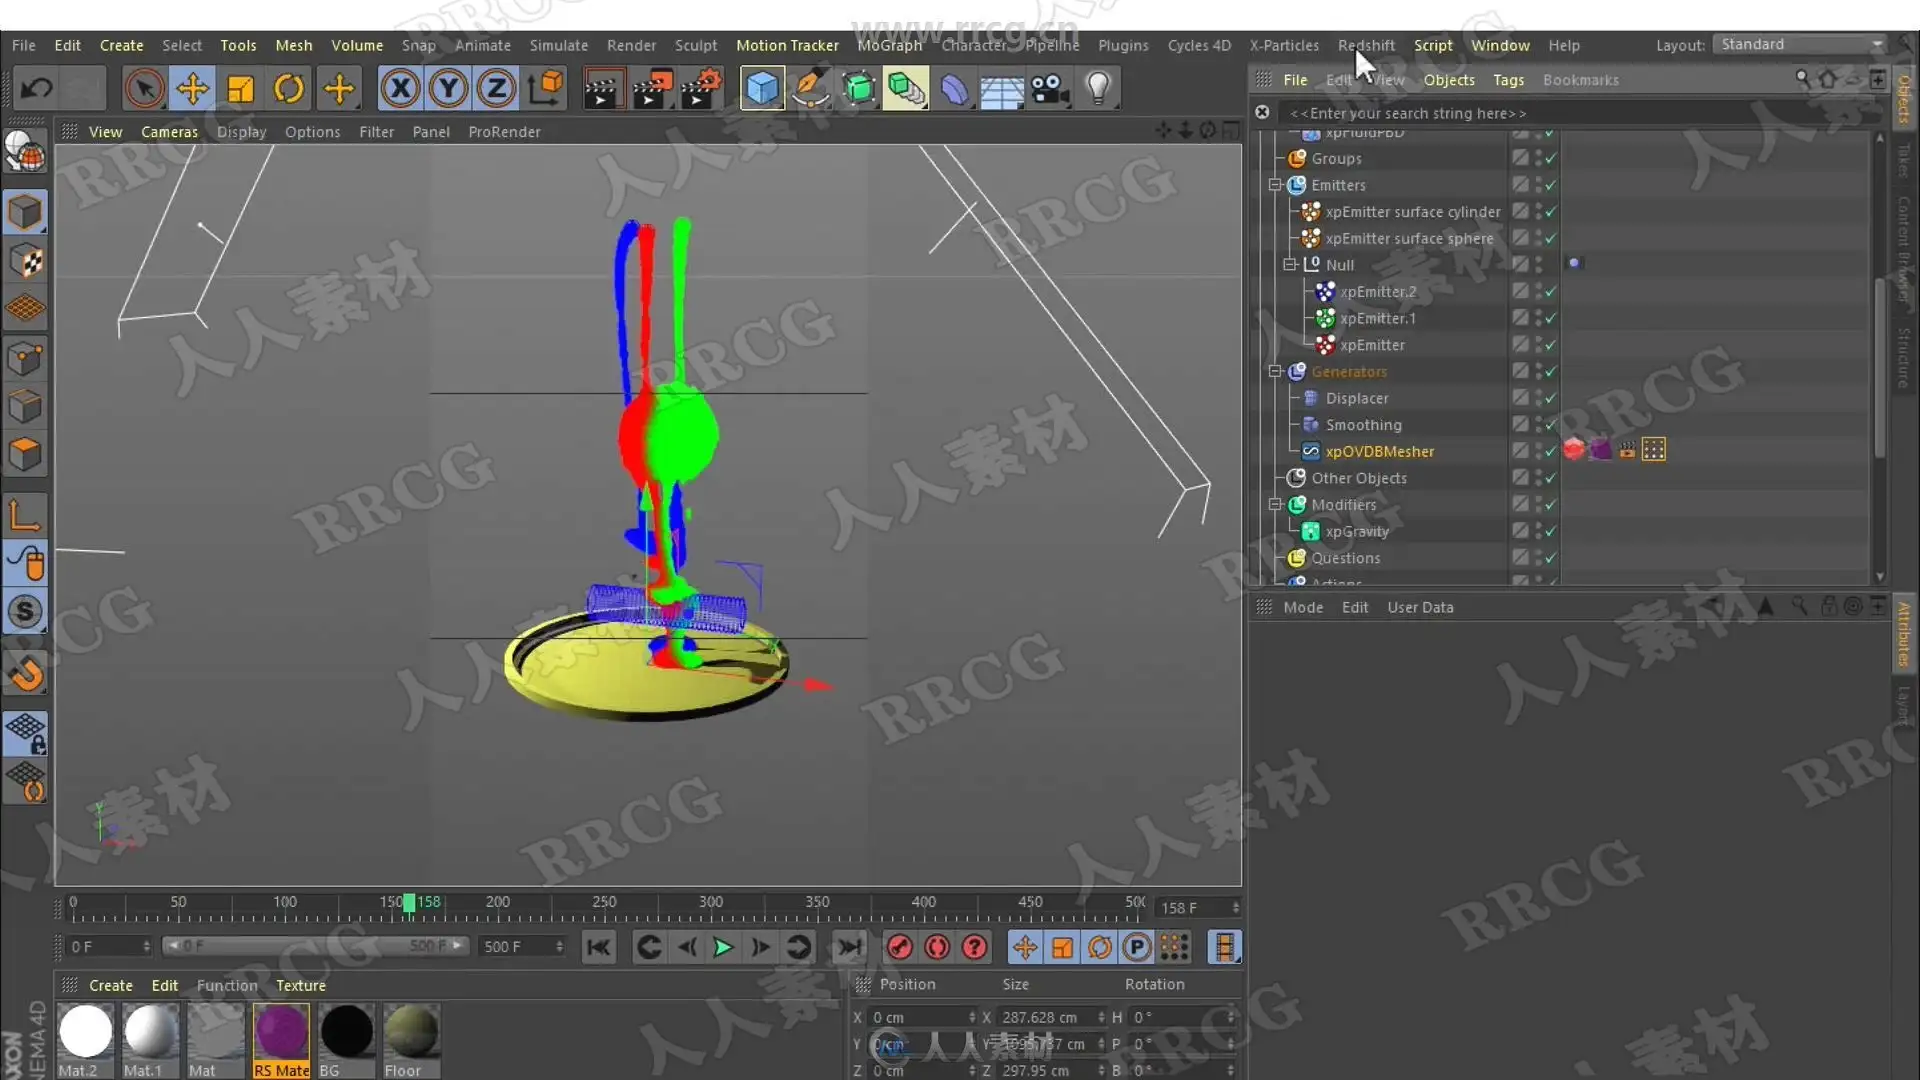Click the camera object icon

1050,89
